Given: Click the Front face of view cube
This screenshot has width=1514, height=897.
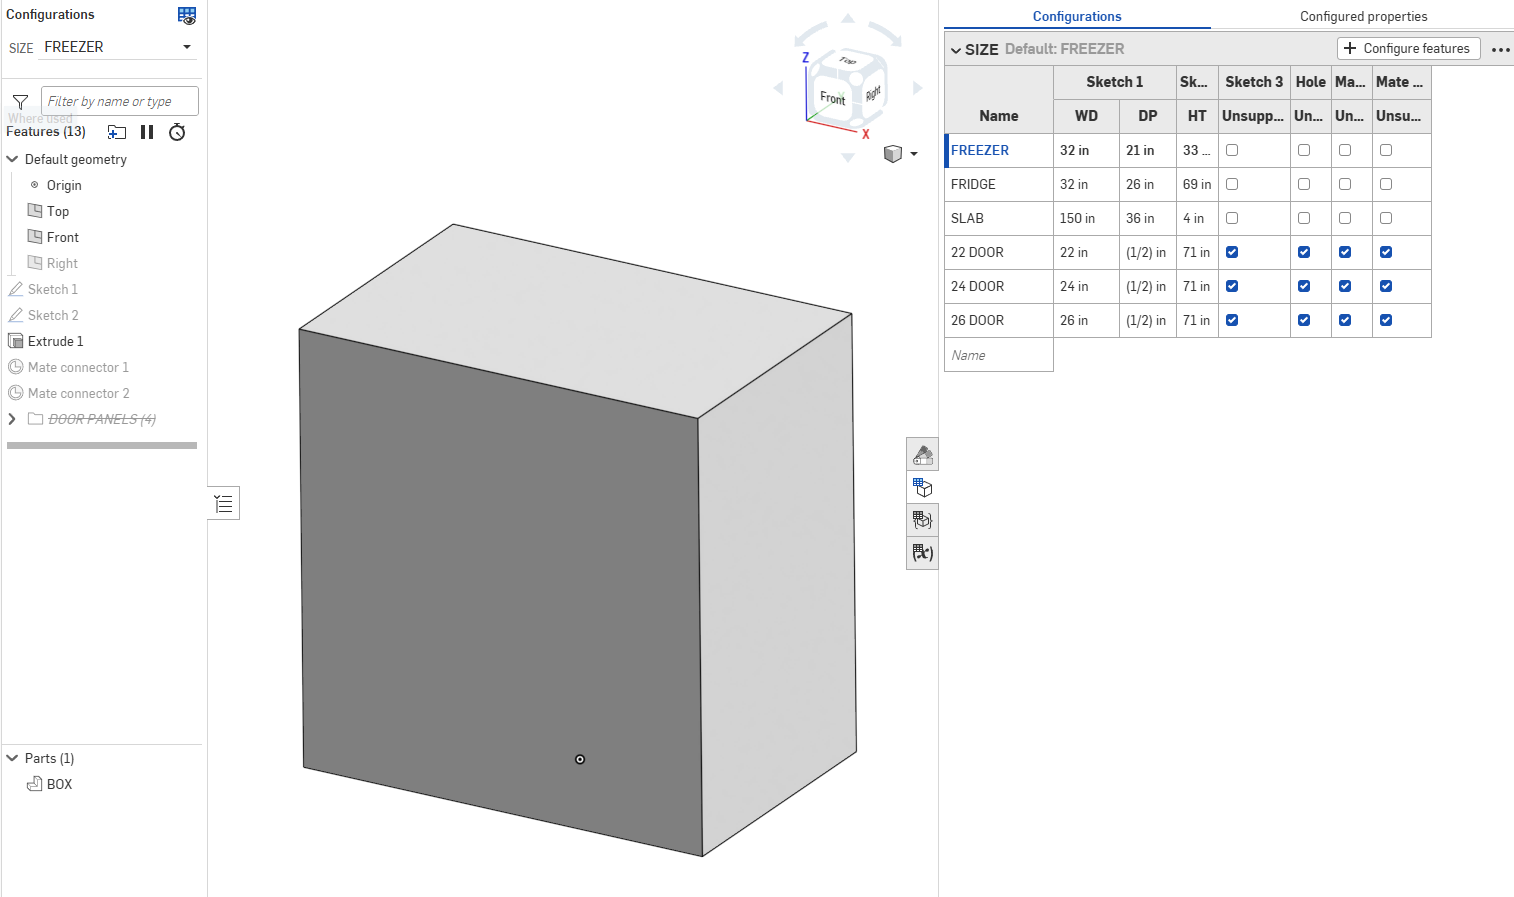Looking at the screenshot, I should [x=833, y=98].
